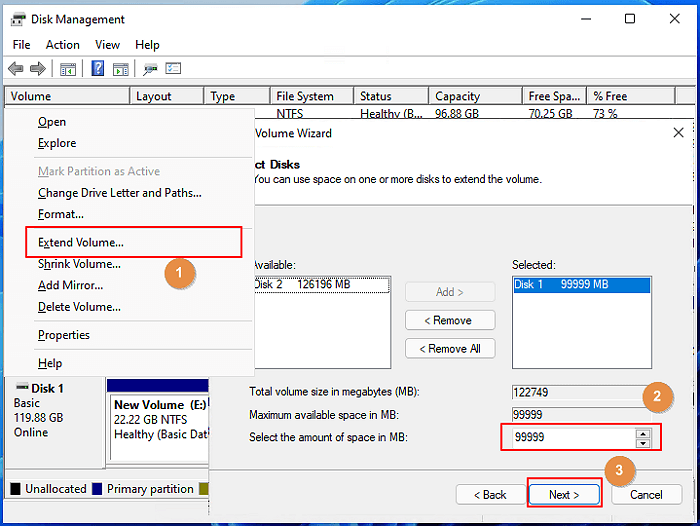Screen dimensions: 700x526
Task: Increase space amount with up spinner arrow
Action: pyautogui.click(x=643, y=433)
